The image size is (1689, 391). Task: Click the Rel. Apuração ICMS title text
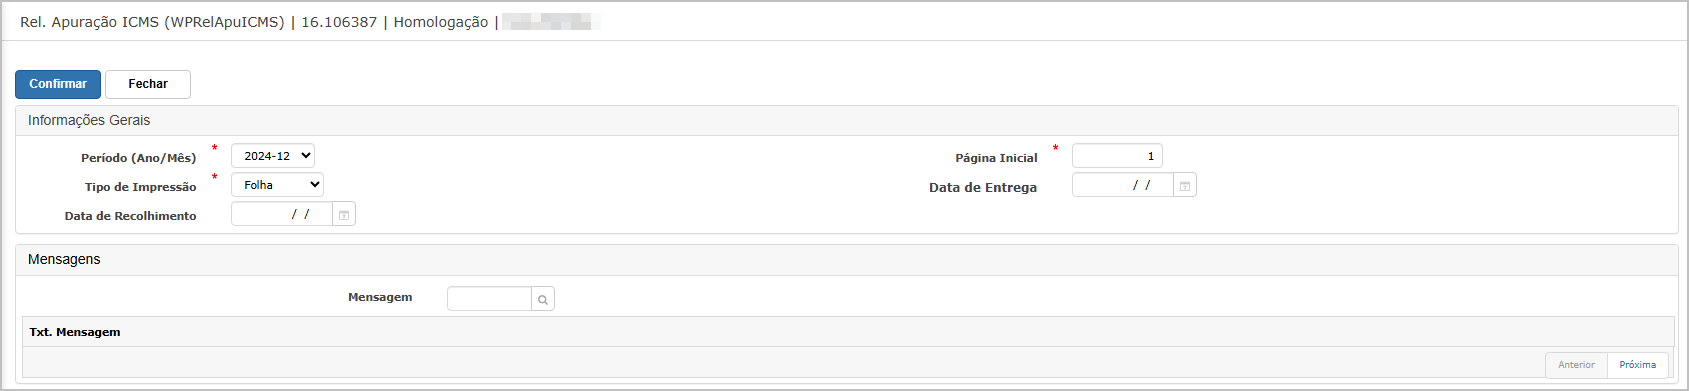[x=152, y=22]
